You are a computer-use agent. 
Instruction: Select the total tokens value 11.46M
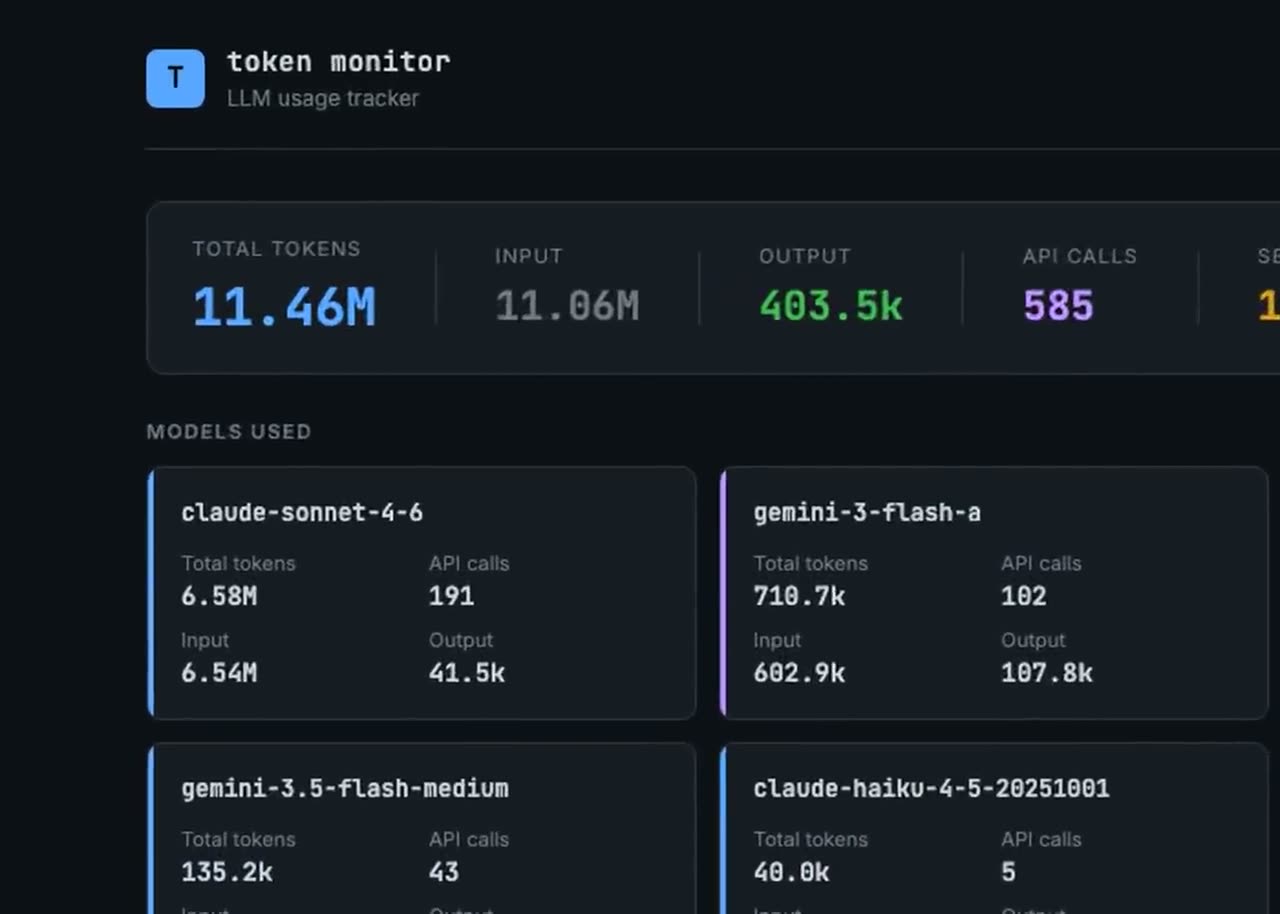click(x=284, y=307)
